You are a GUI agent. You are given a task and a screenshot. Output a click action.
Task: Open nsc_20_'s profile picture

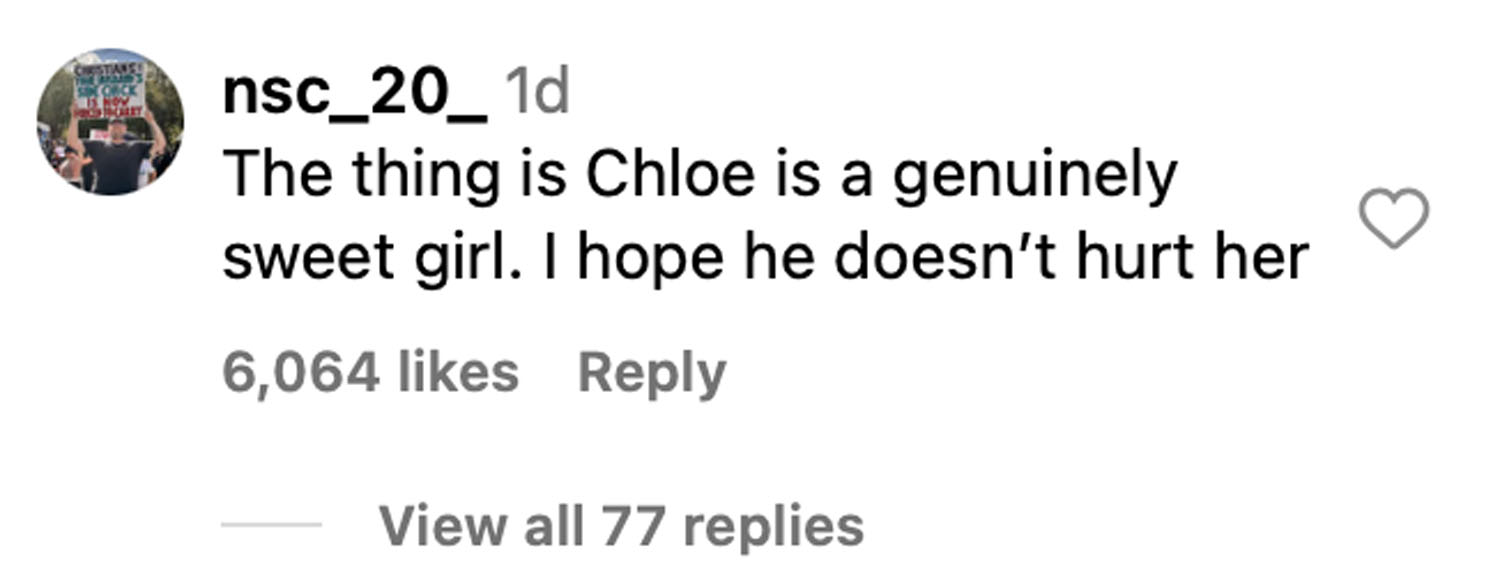coord(110,121)
